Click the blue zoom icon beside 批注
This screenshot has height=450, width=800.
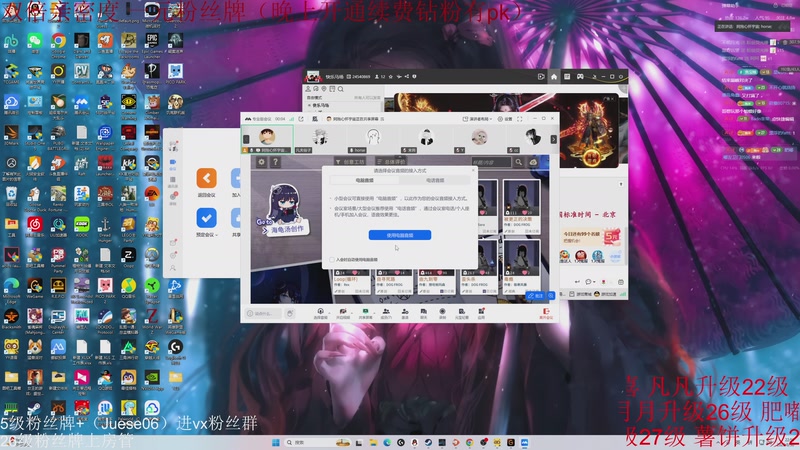[551, 295]
